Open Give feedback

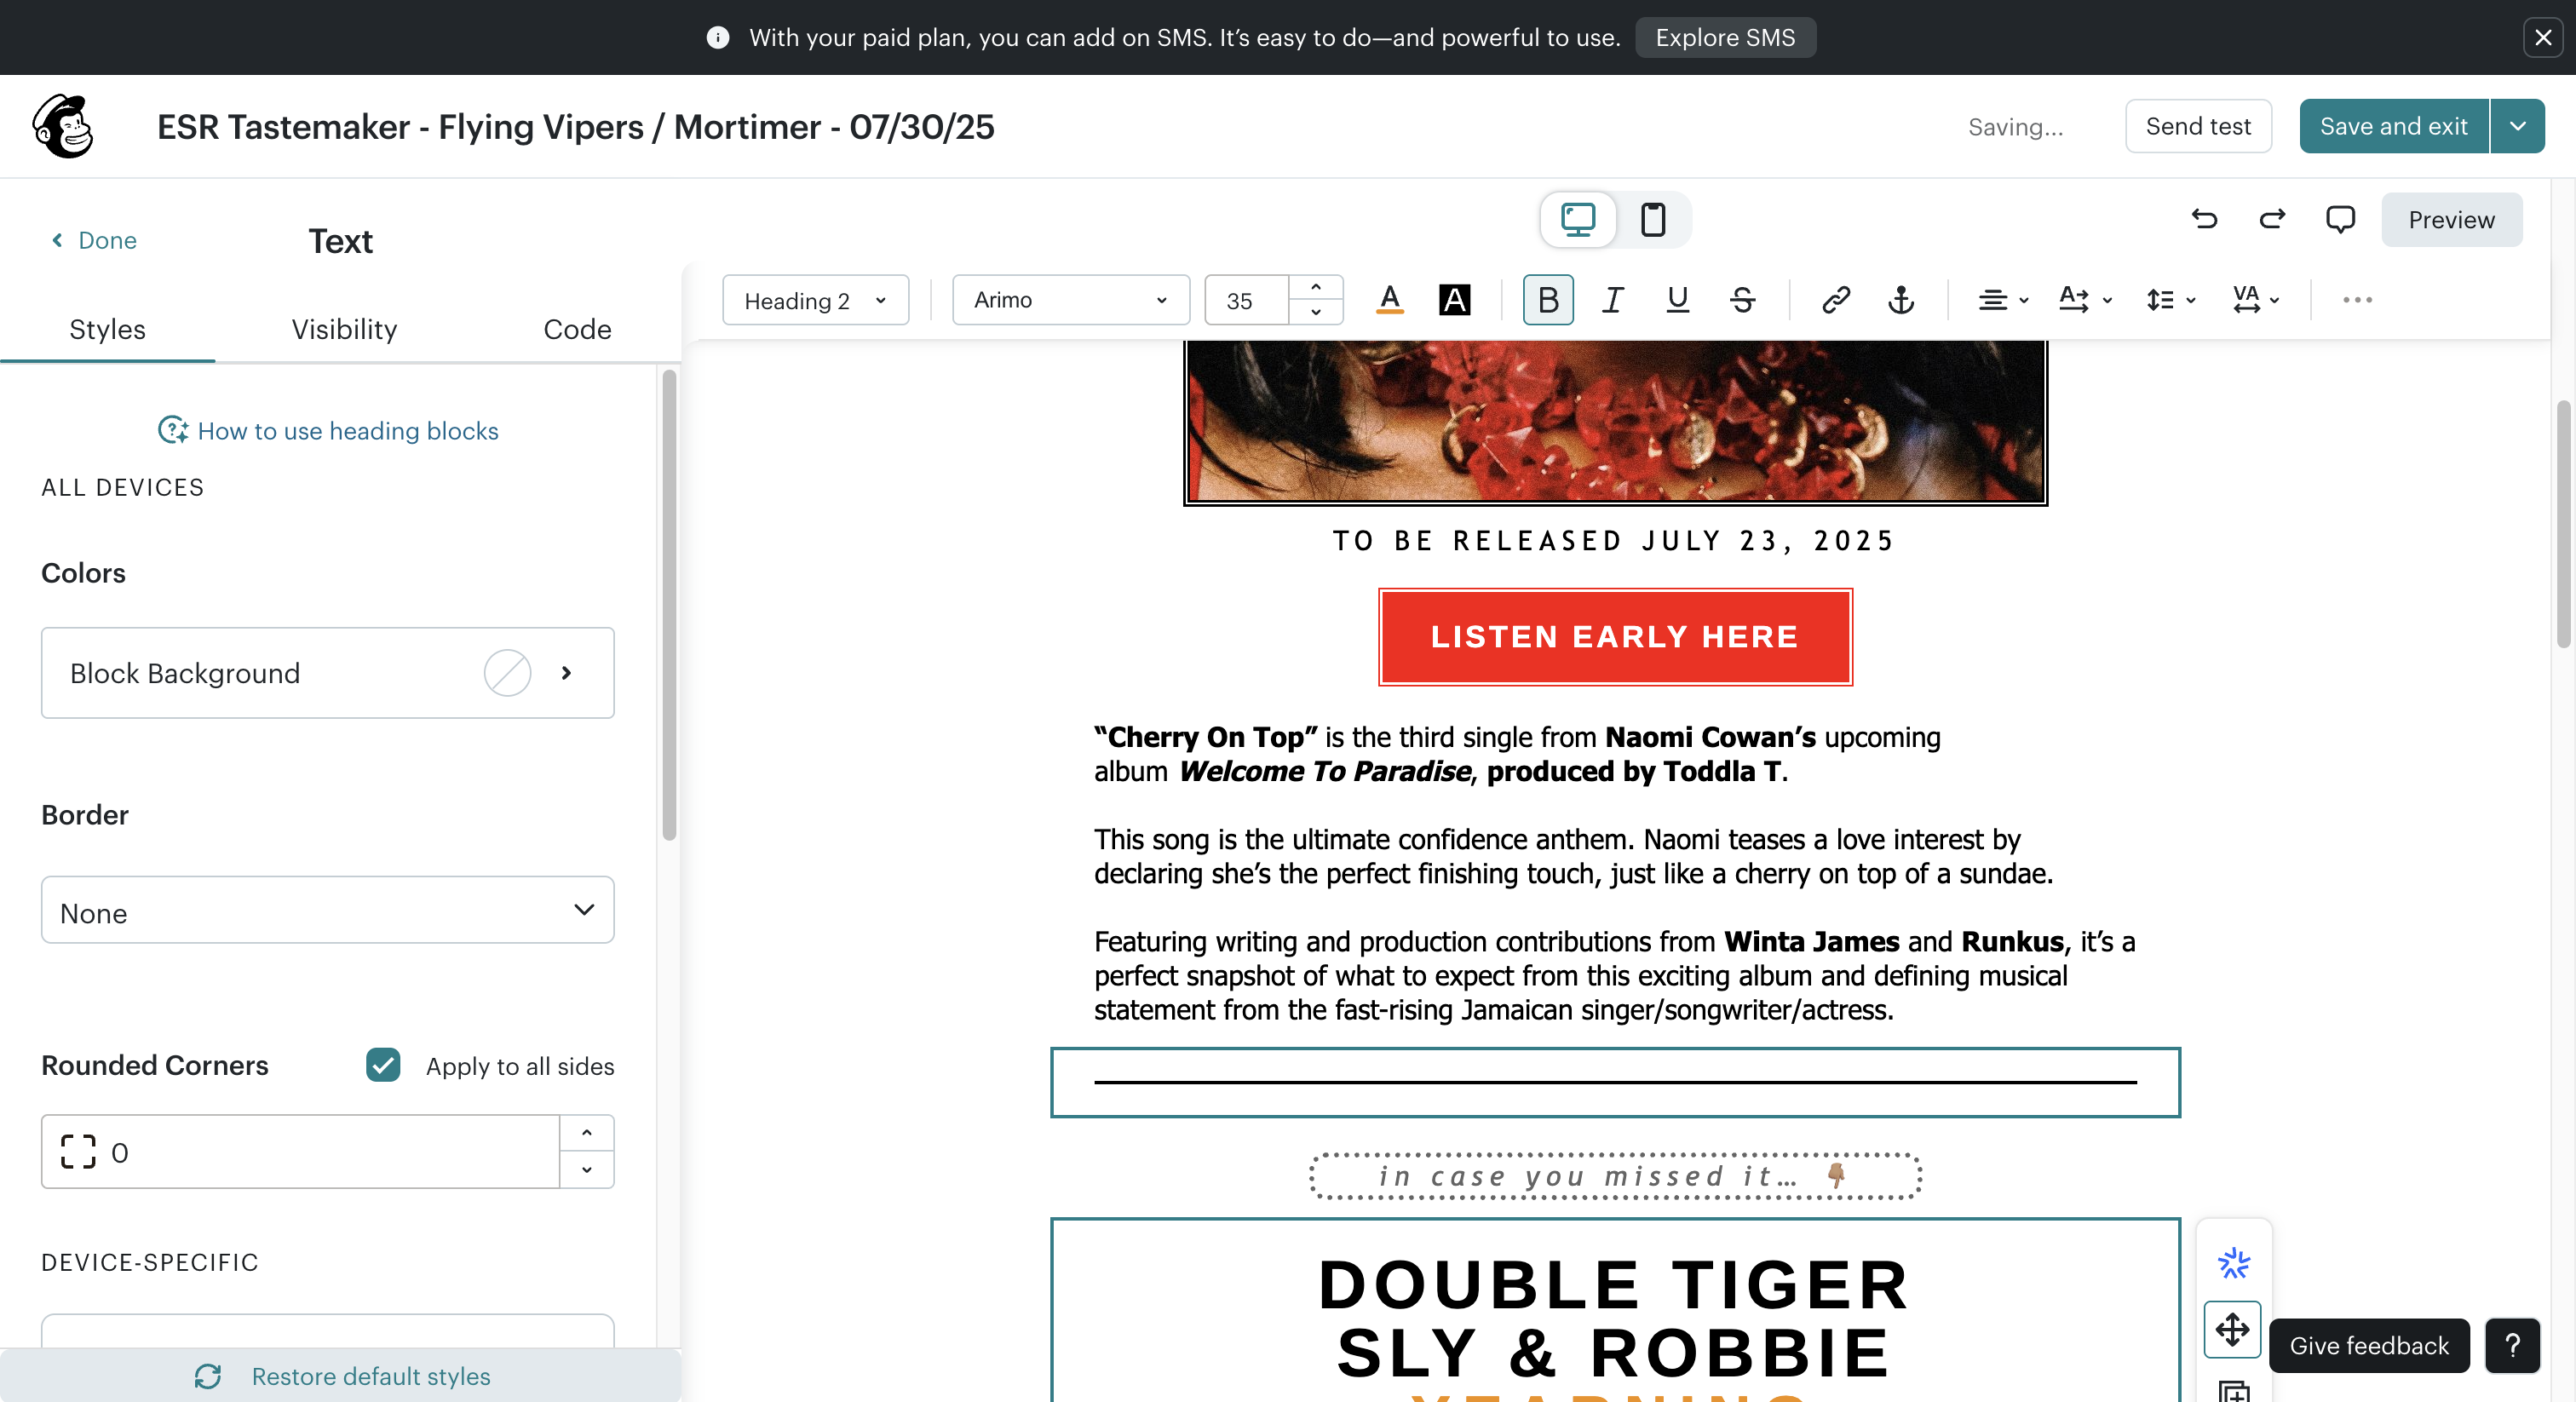pyautogui.click(x=2369, y=1345)
